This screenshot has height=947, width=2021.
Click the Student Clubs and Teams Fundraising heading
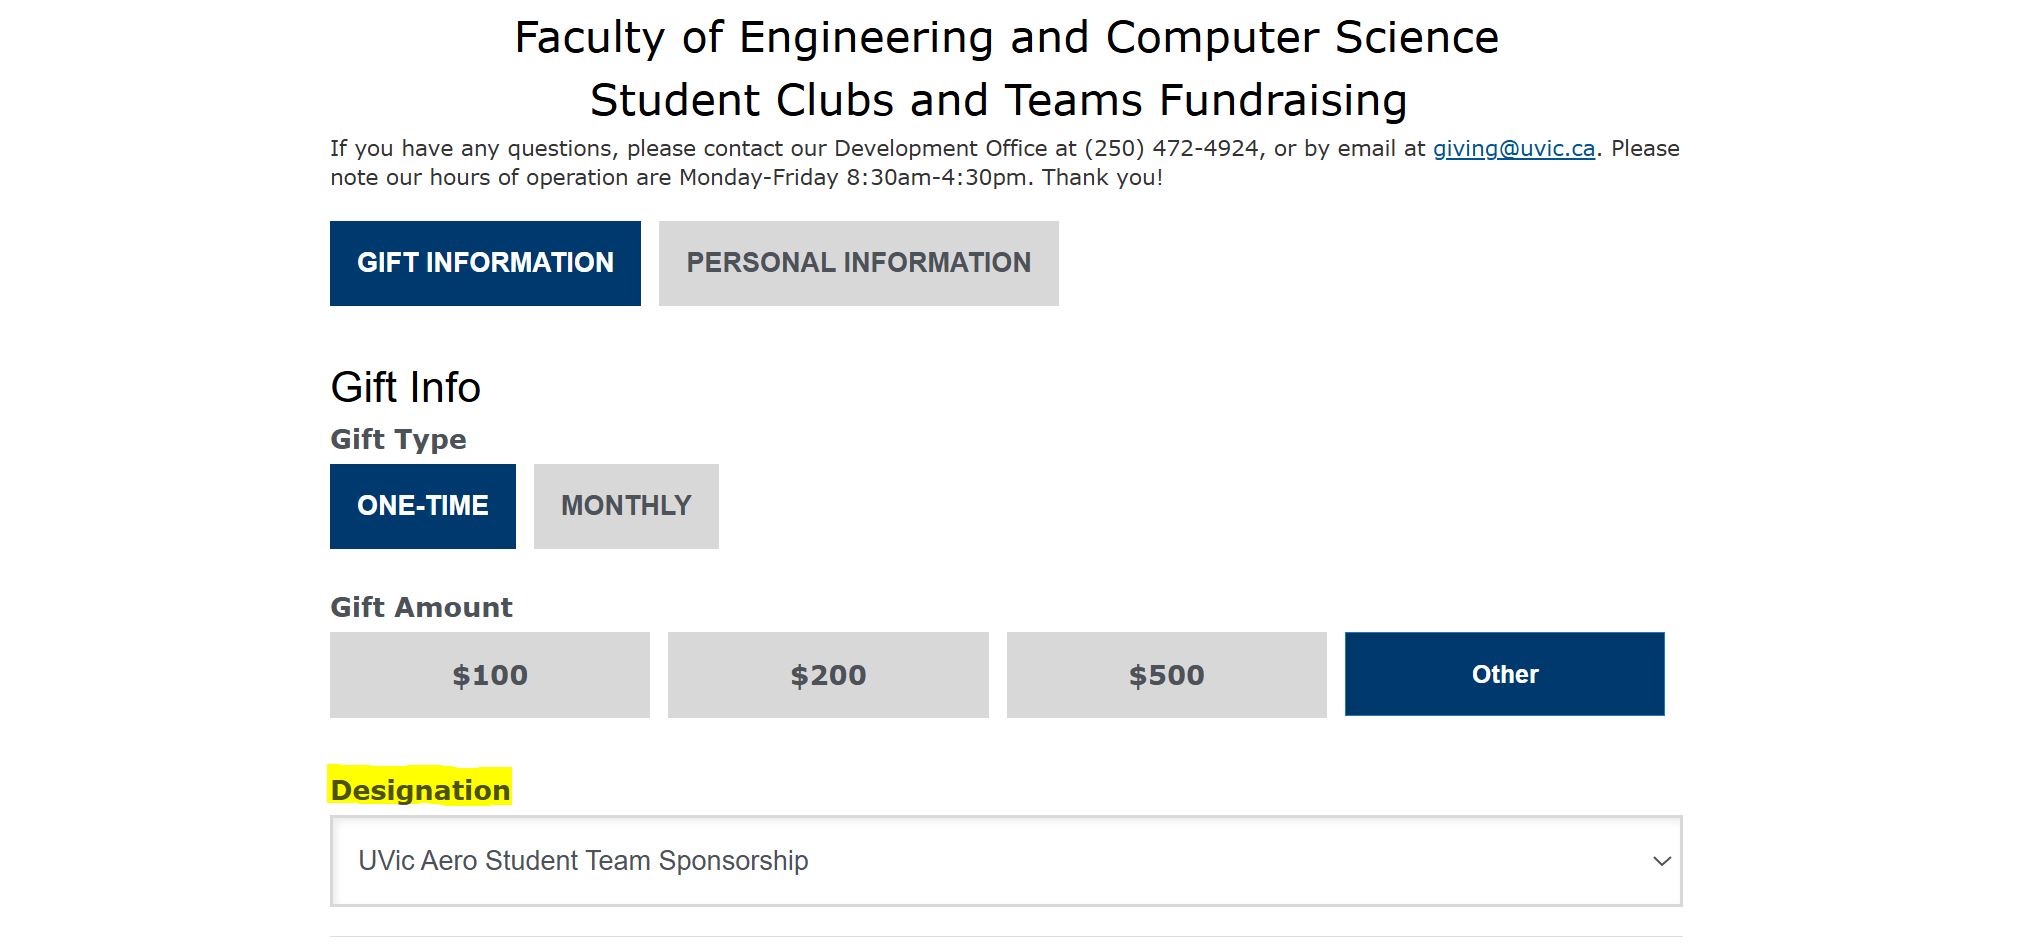(x=998, y=100)
